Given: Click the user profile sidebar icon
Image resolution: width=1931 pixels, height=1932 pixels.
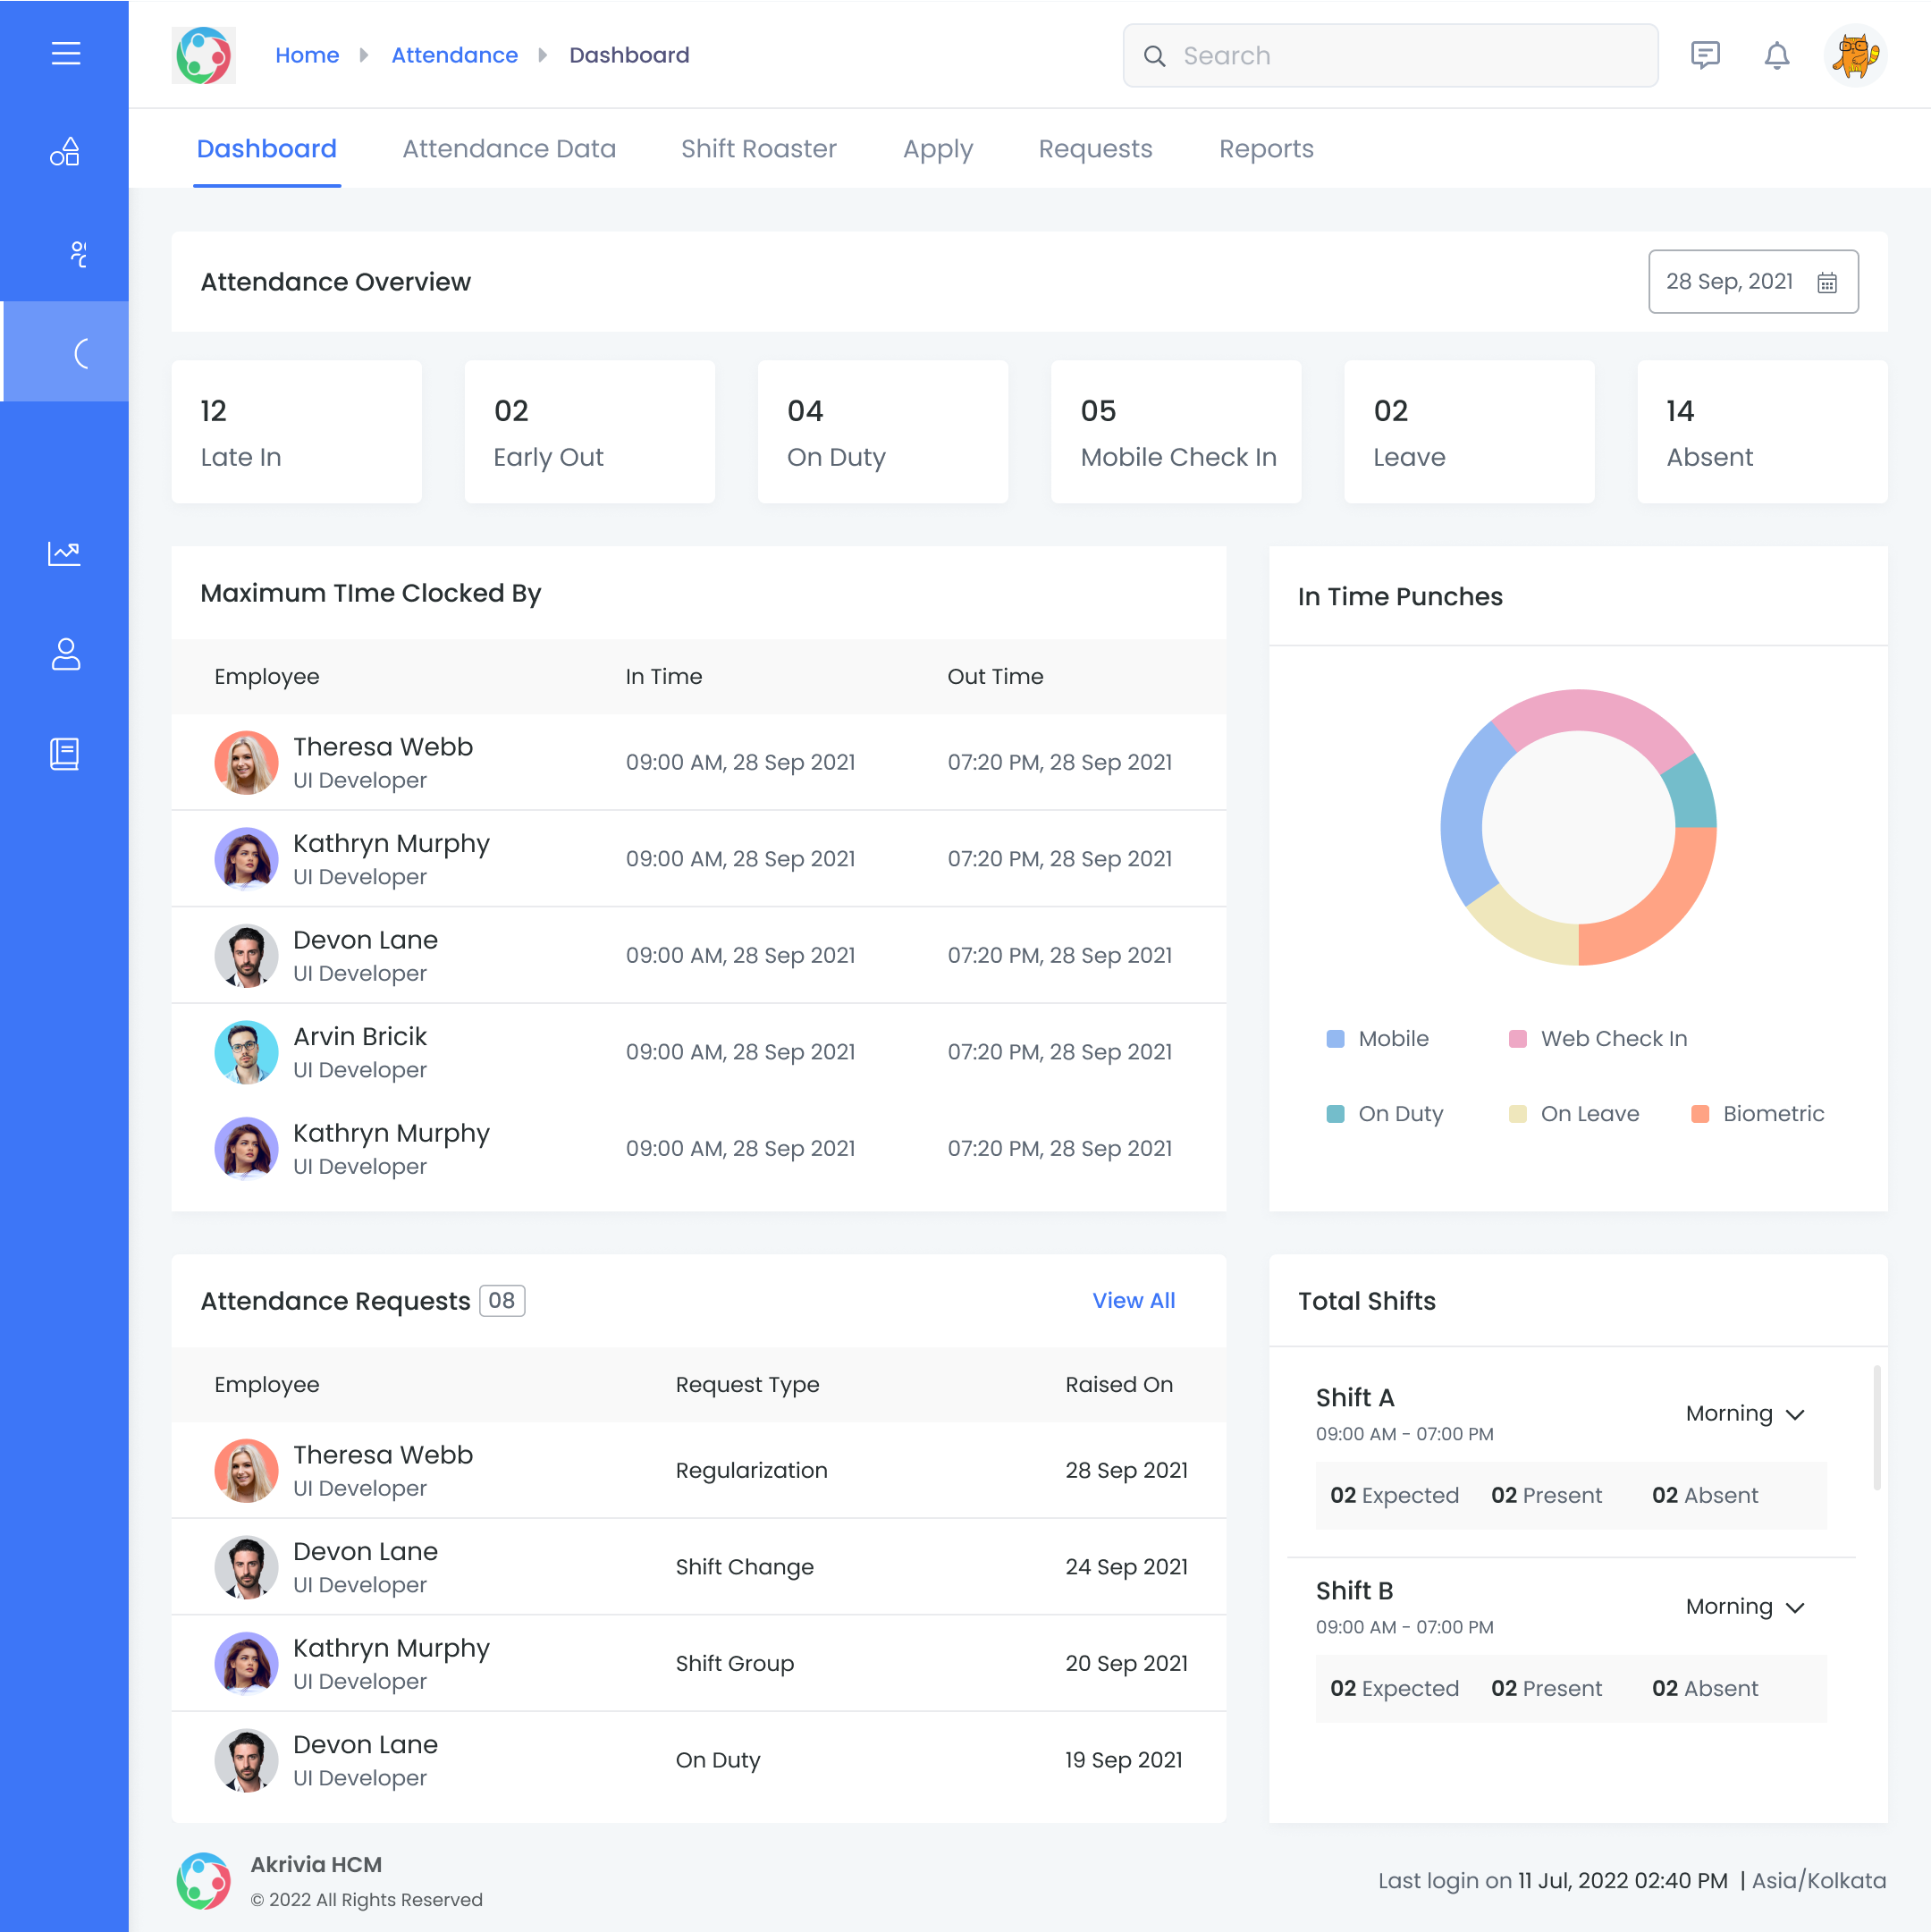Looking at the screenshot, I should (66, 654).
